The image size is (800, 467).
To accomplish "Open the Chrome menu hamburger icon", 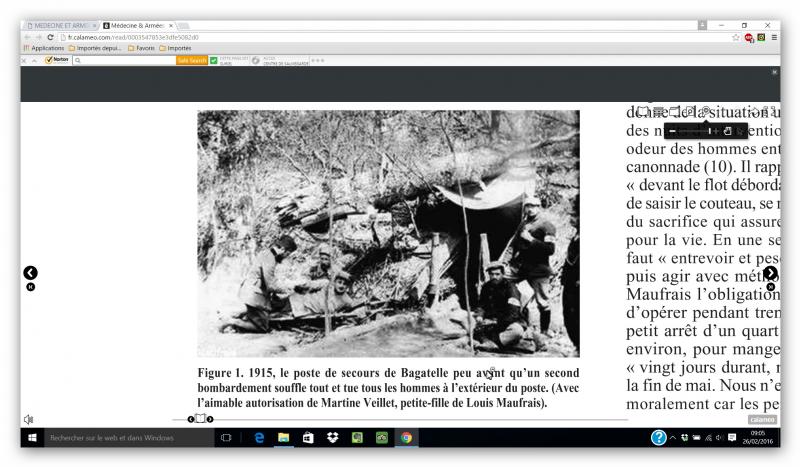I will click(774, 37).
